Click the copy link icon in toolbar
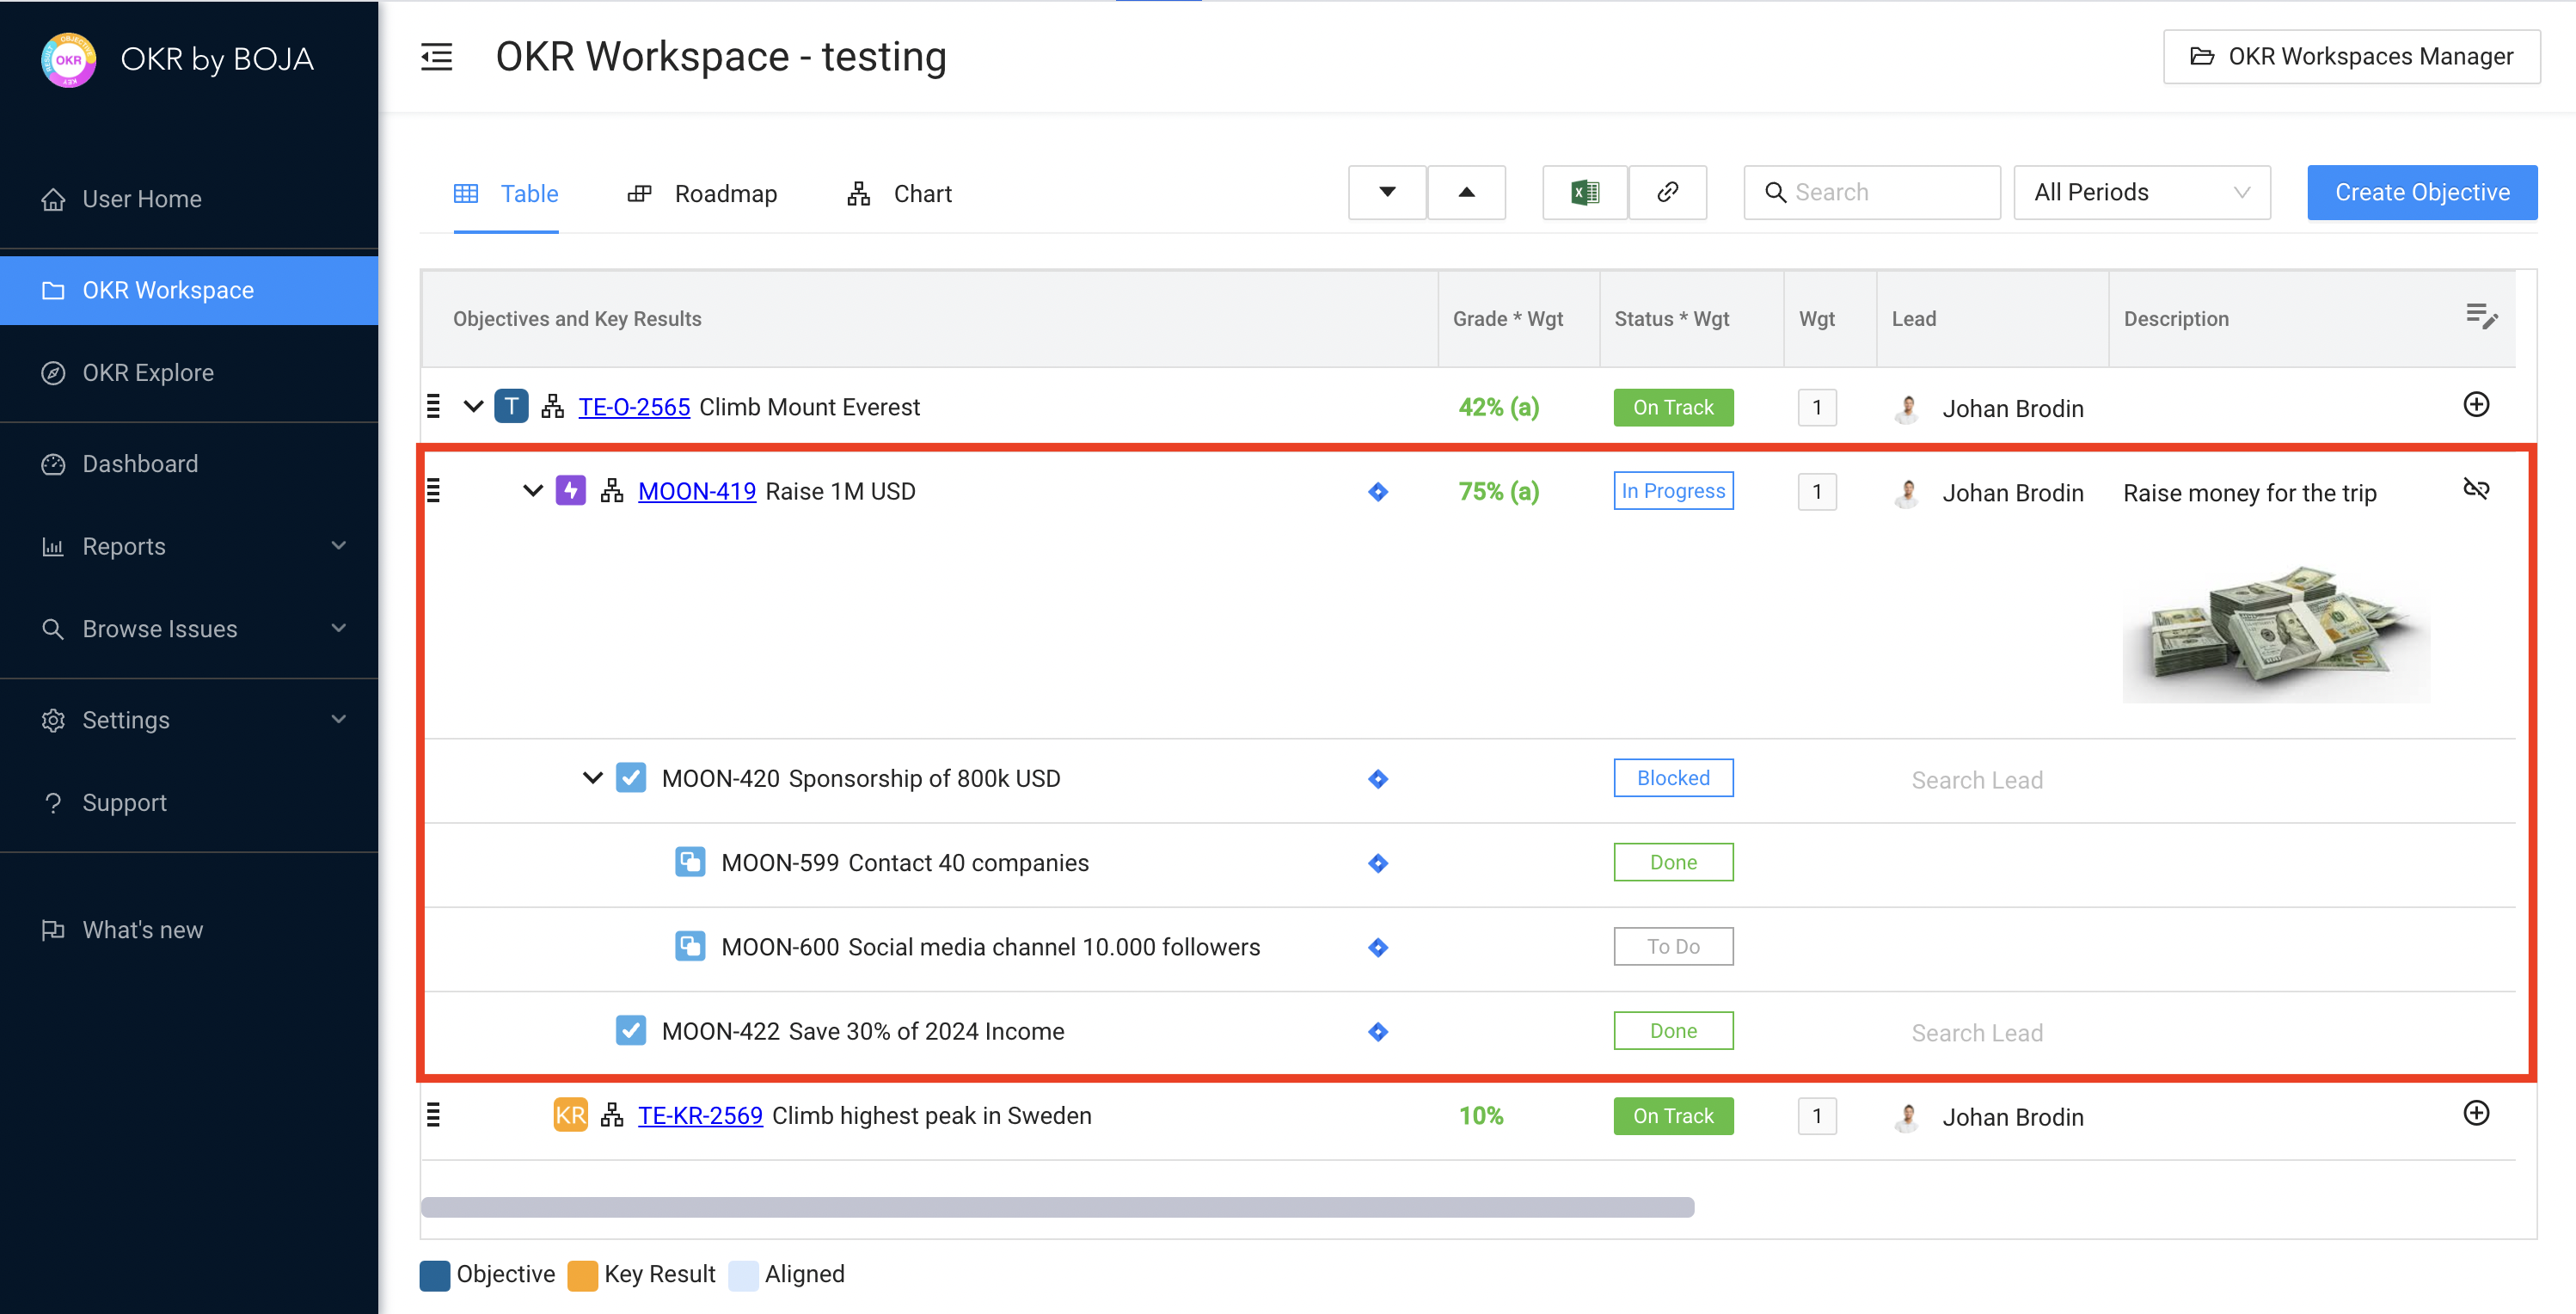 (1667, 192)
